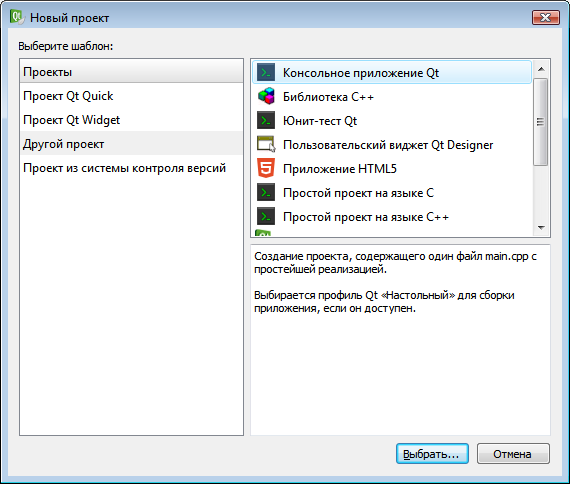Choose Простой проект на языке C++
The height and width of the screenshot is (484, 570).
tap(392, 216)
